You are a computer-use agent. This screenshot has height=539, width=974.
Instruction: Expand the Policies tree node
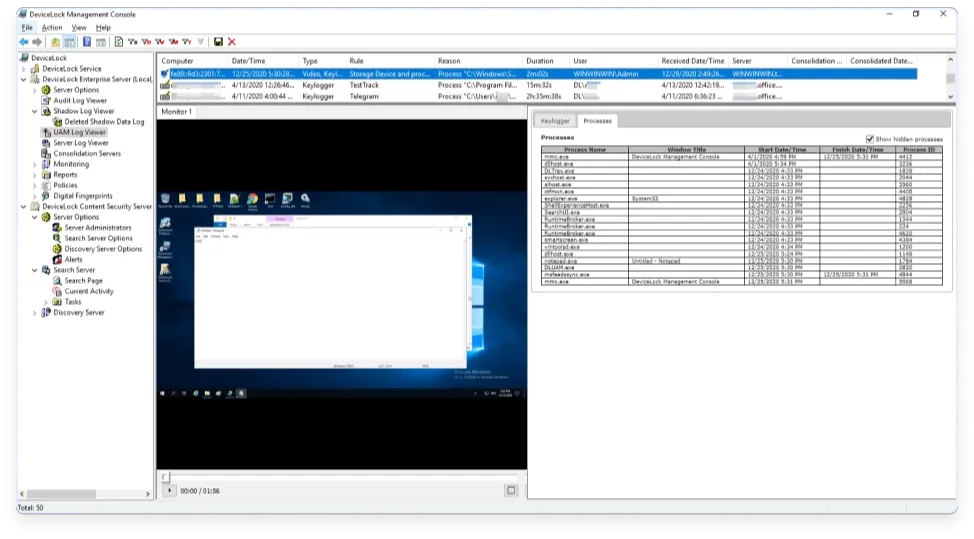pyautogui.click(x=35, y=185)
